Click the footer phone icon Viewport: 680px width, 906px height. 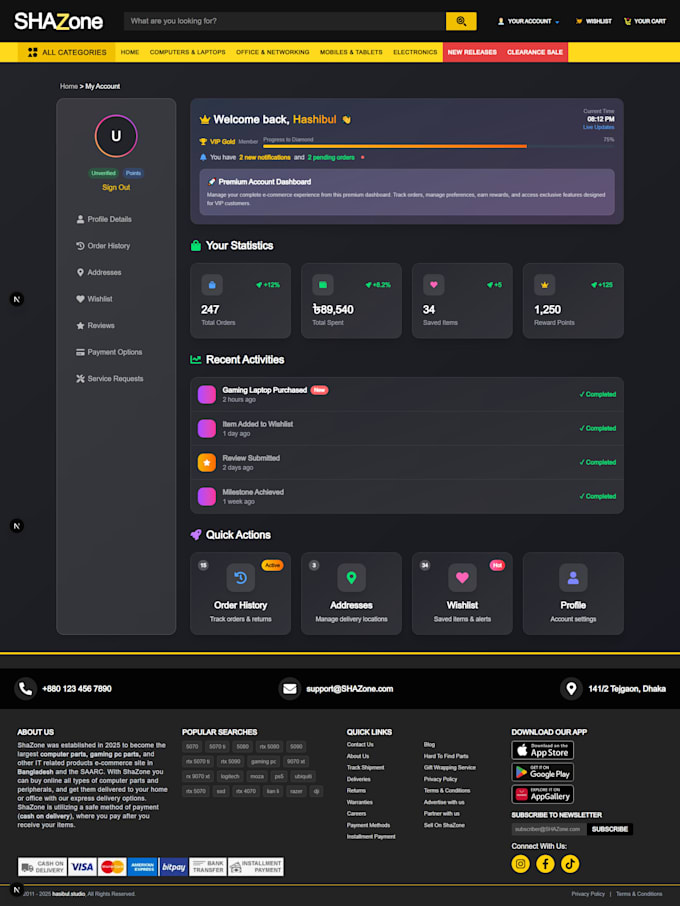point(25,689)
